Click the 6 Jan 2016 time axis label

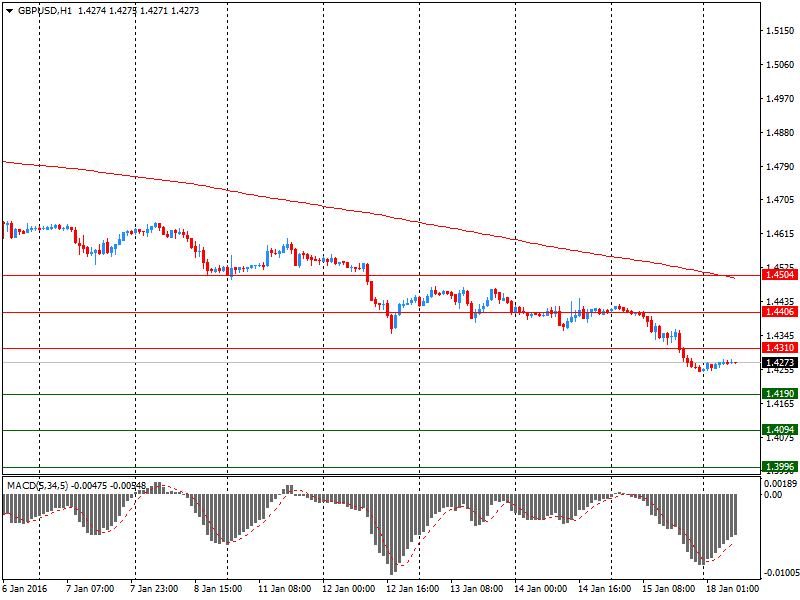click(25, 589)
